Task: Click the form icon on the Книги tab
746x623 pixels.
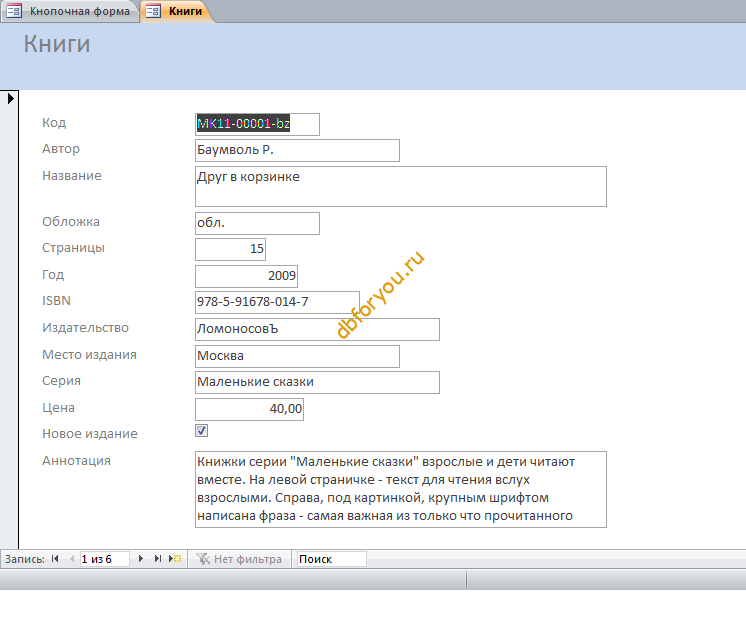Action: (153, 10)
